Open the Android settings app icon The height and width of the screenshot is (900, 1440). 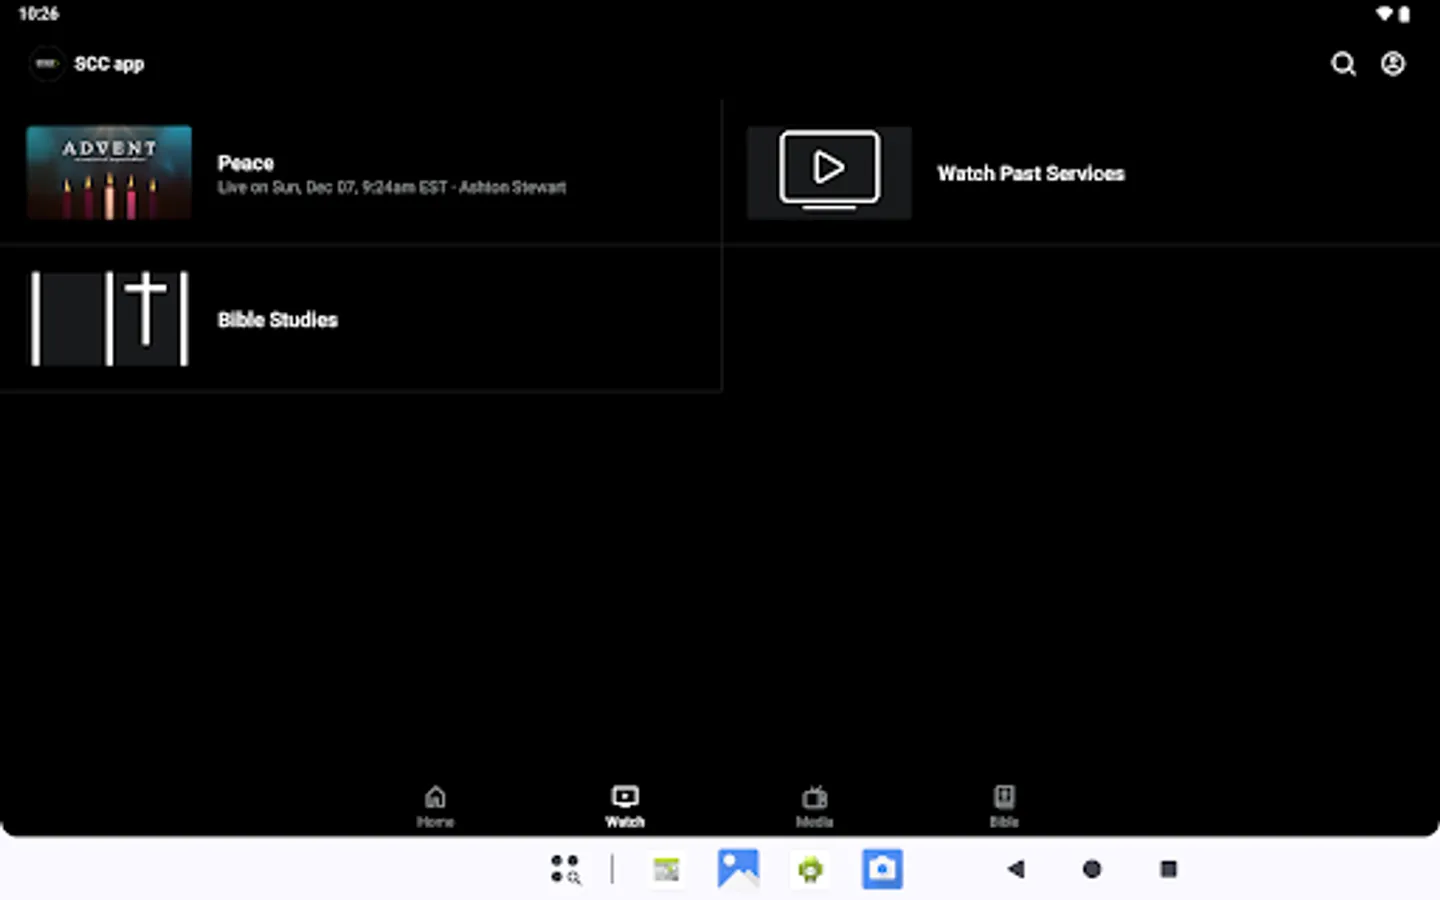click(810, 869)
